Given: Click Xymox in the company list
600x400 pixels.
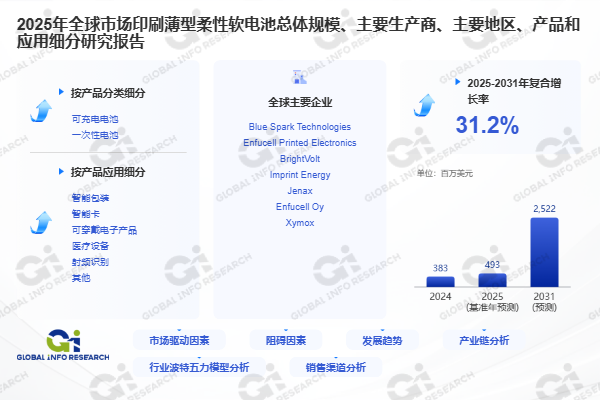Looking at the screenshot, I should (x=300, y=223).
